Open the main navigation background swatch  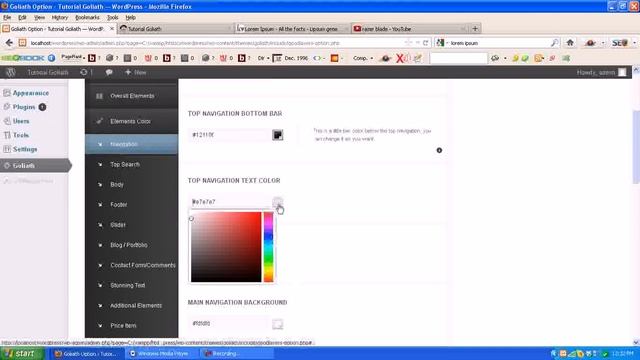coord(278,324)
